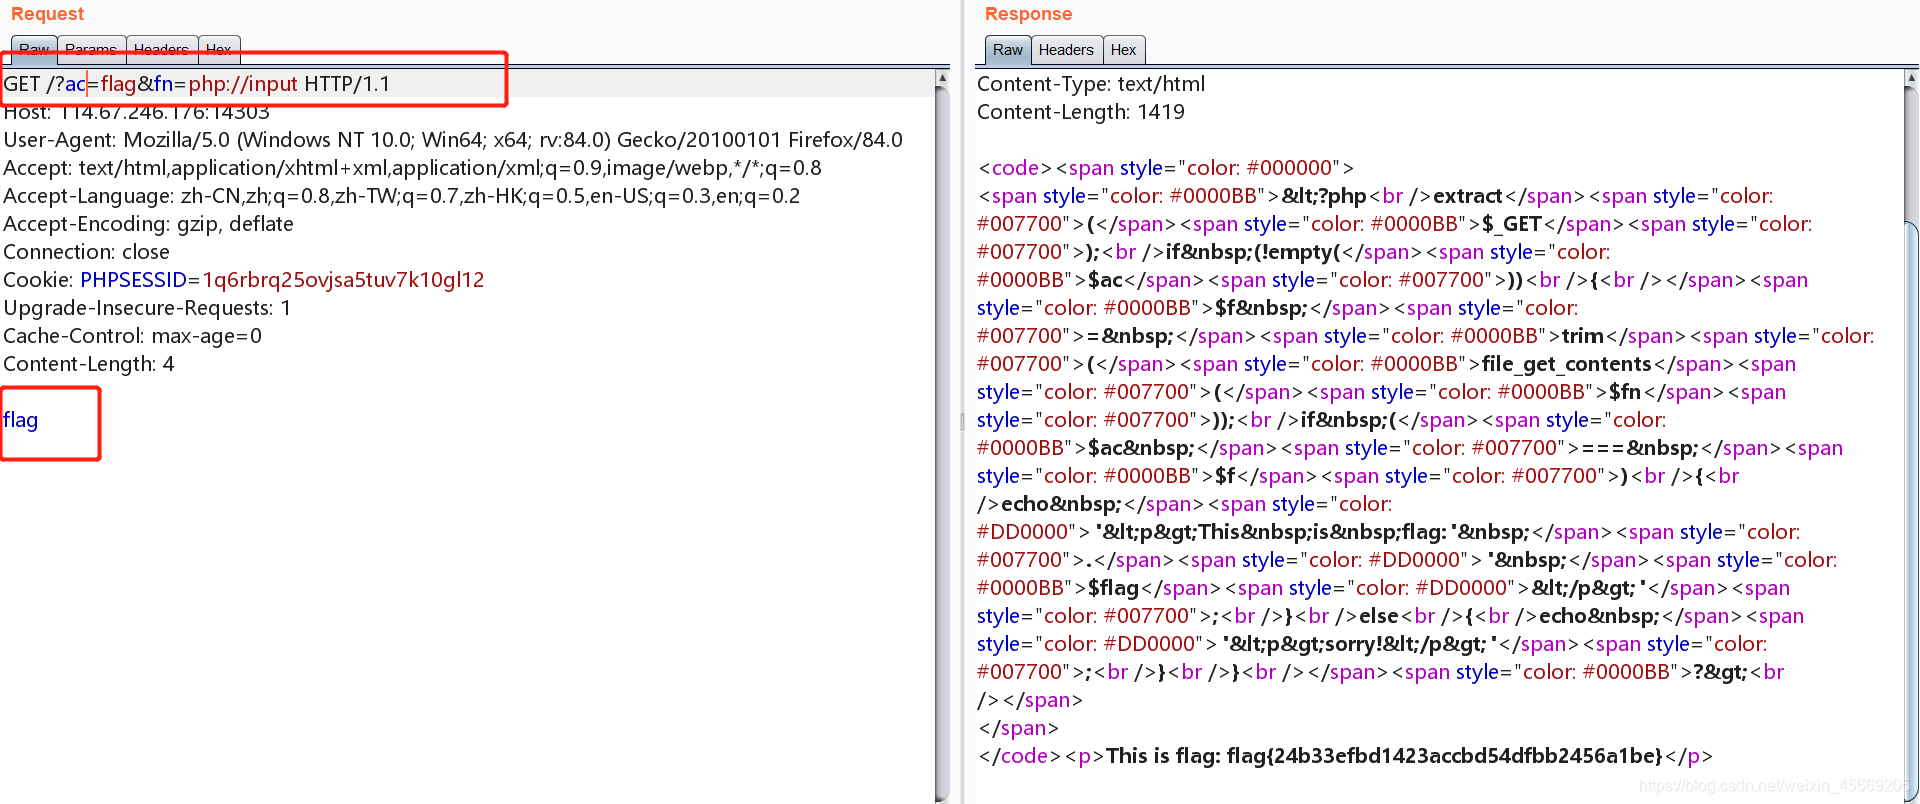The height and width of the screenshot is (804, 1920).
Task: Click the Upgrade-Insecure-Requests: 1 line
Action: [147, 308]
